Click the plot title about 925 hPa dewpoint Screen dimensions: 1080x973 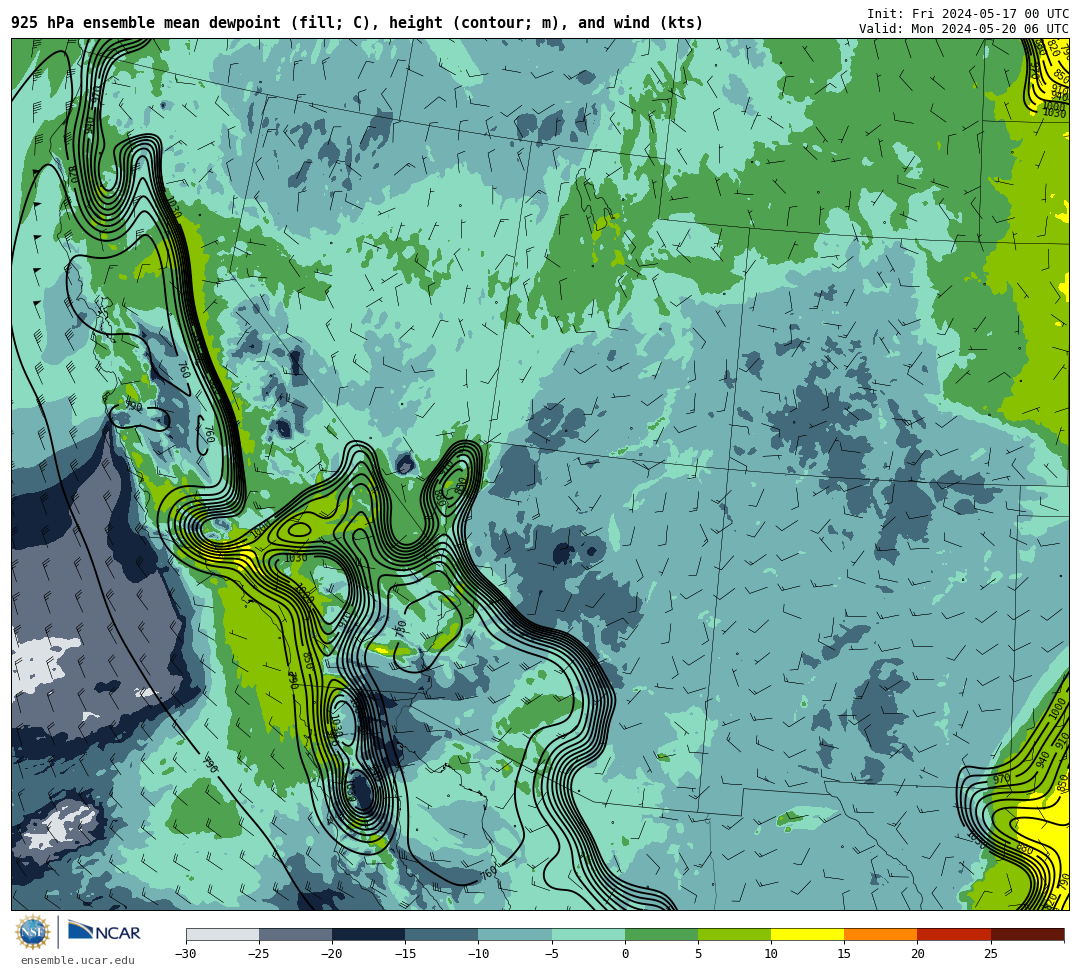(x=357, y=23)
